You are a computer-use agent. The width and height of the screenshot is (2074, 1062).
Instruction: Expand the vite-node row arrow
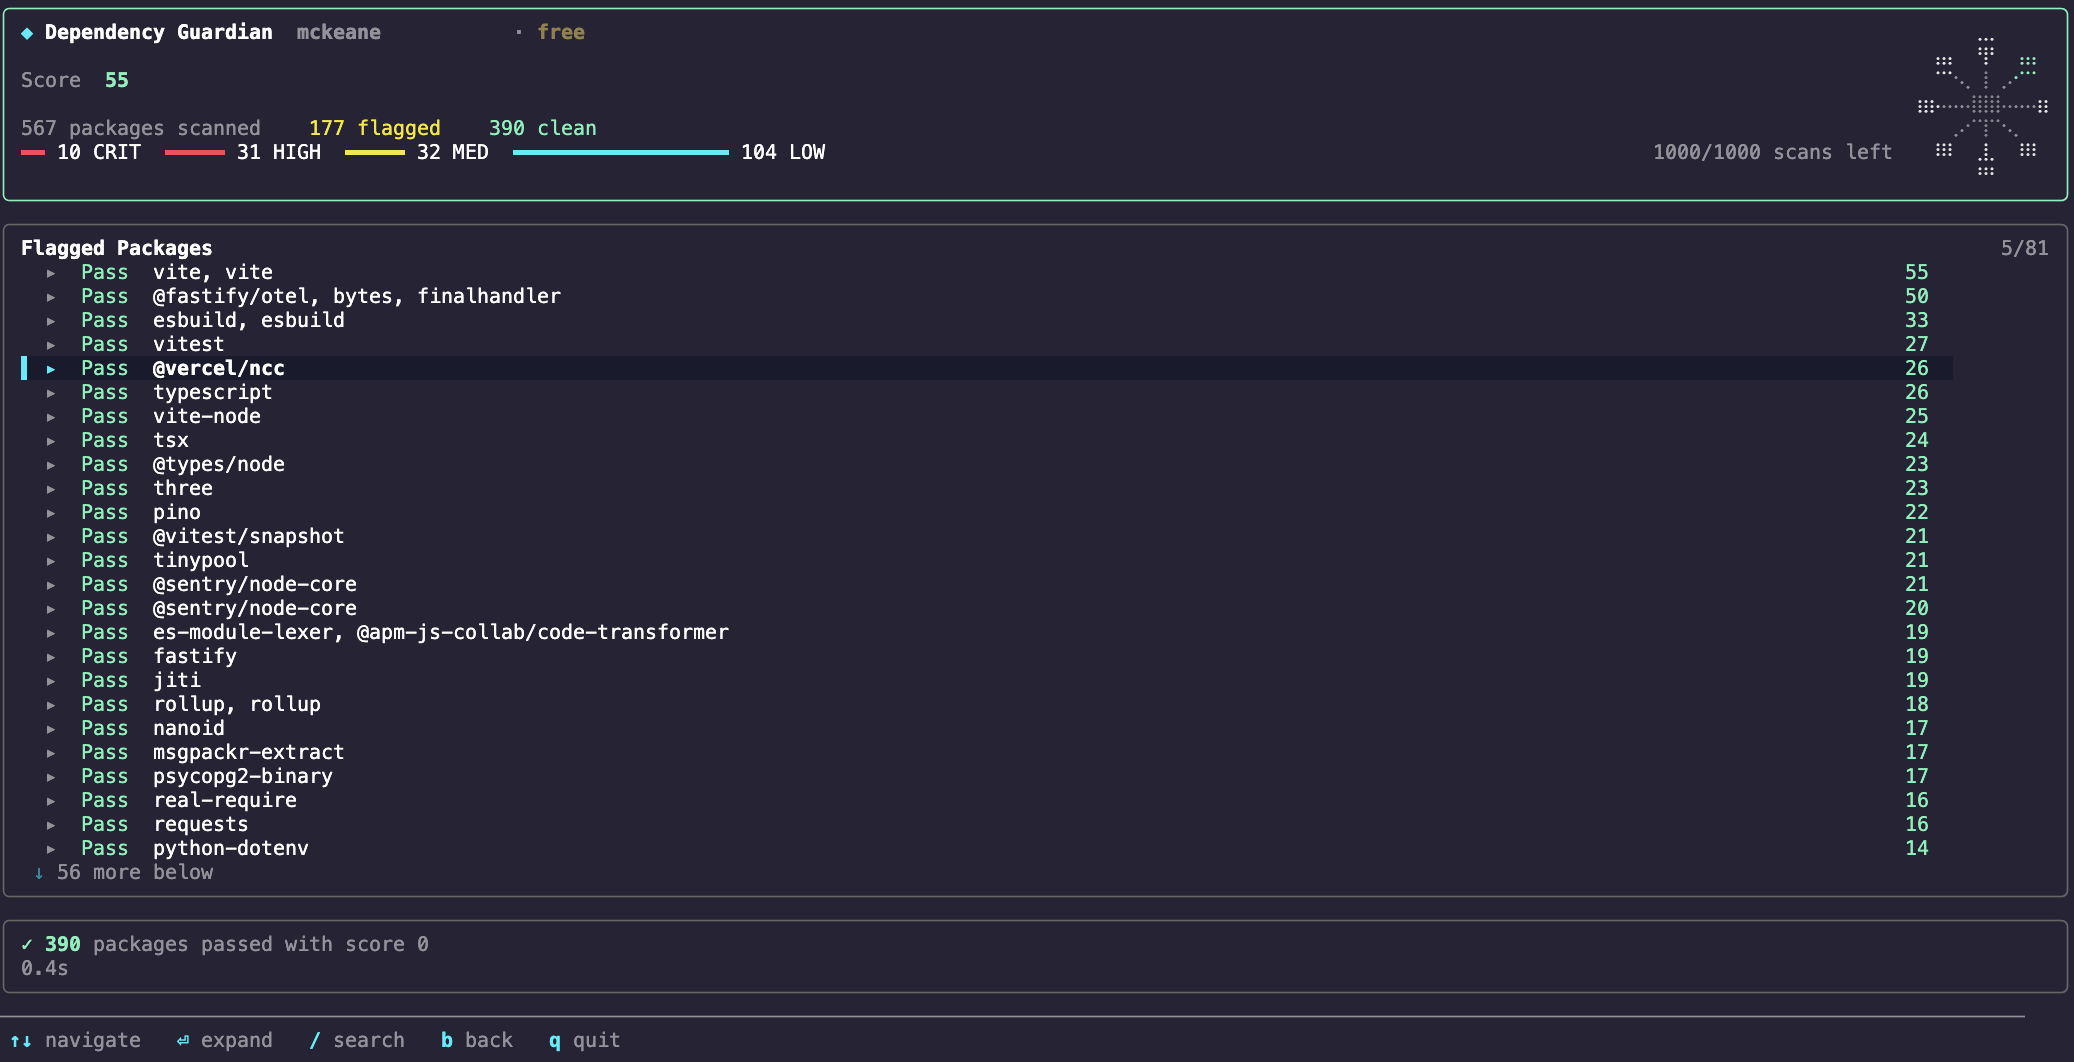tap(51, 416)
